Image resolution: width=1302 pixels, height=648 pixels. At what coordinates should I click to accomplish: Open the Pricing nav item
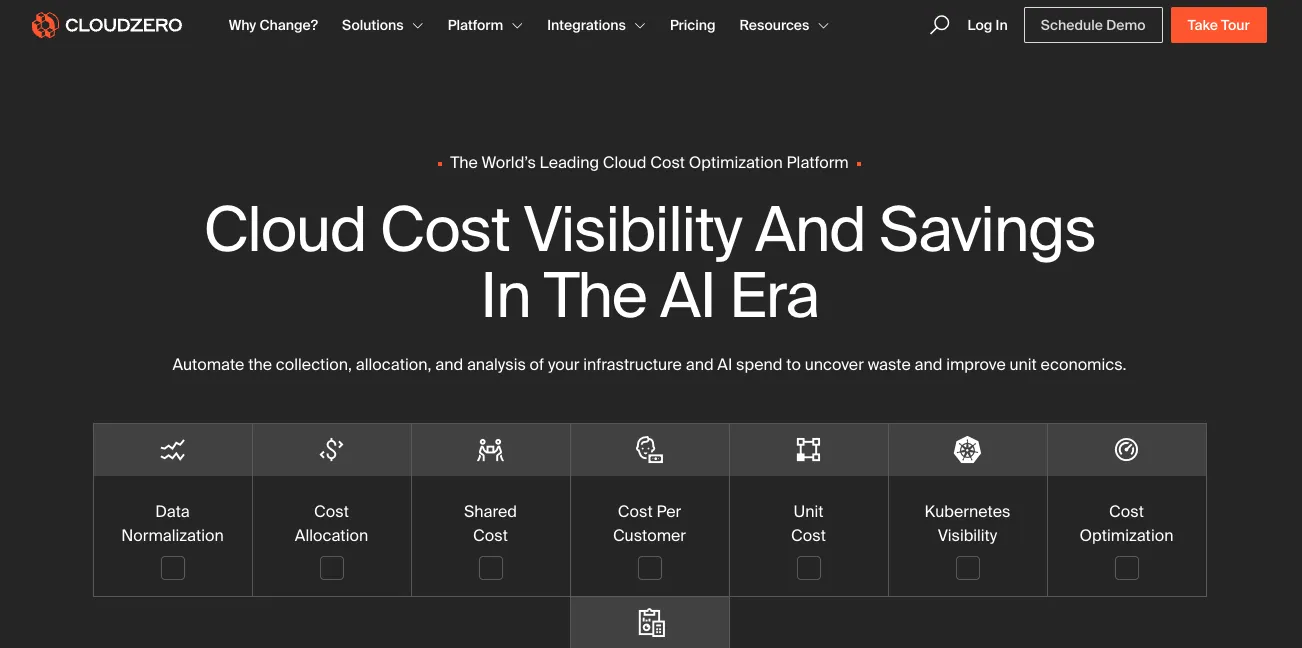point(693,25)
